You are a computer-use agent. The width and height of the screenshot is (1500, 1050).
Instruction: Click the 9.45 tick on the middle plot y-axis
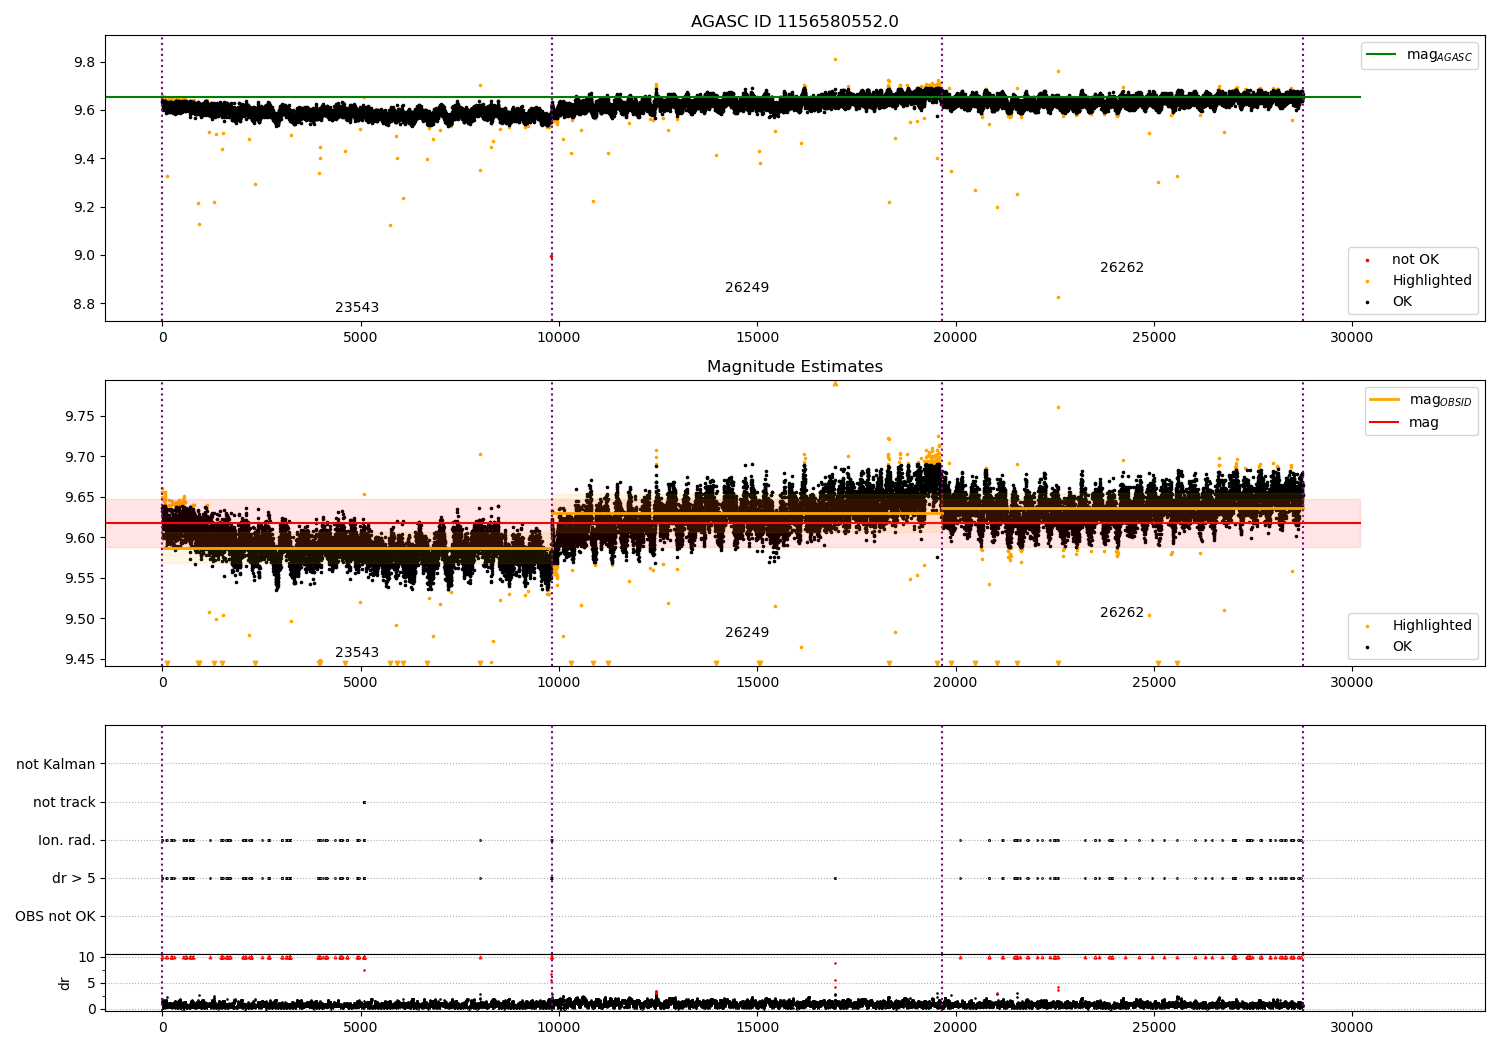80,659
